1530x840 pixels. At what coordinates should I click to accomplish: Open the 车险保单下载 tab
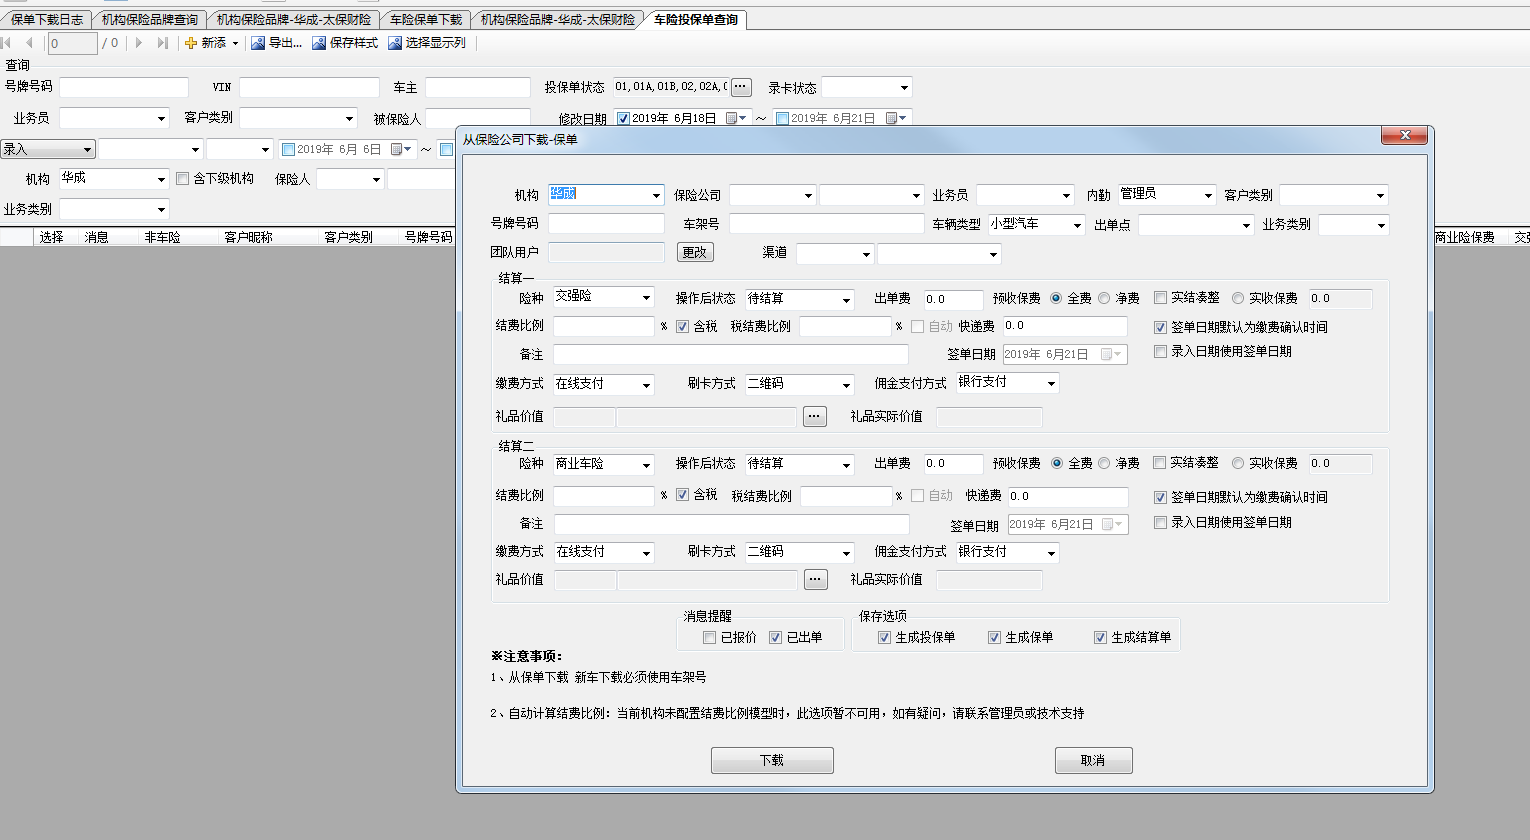point(425,20)
